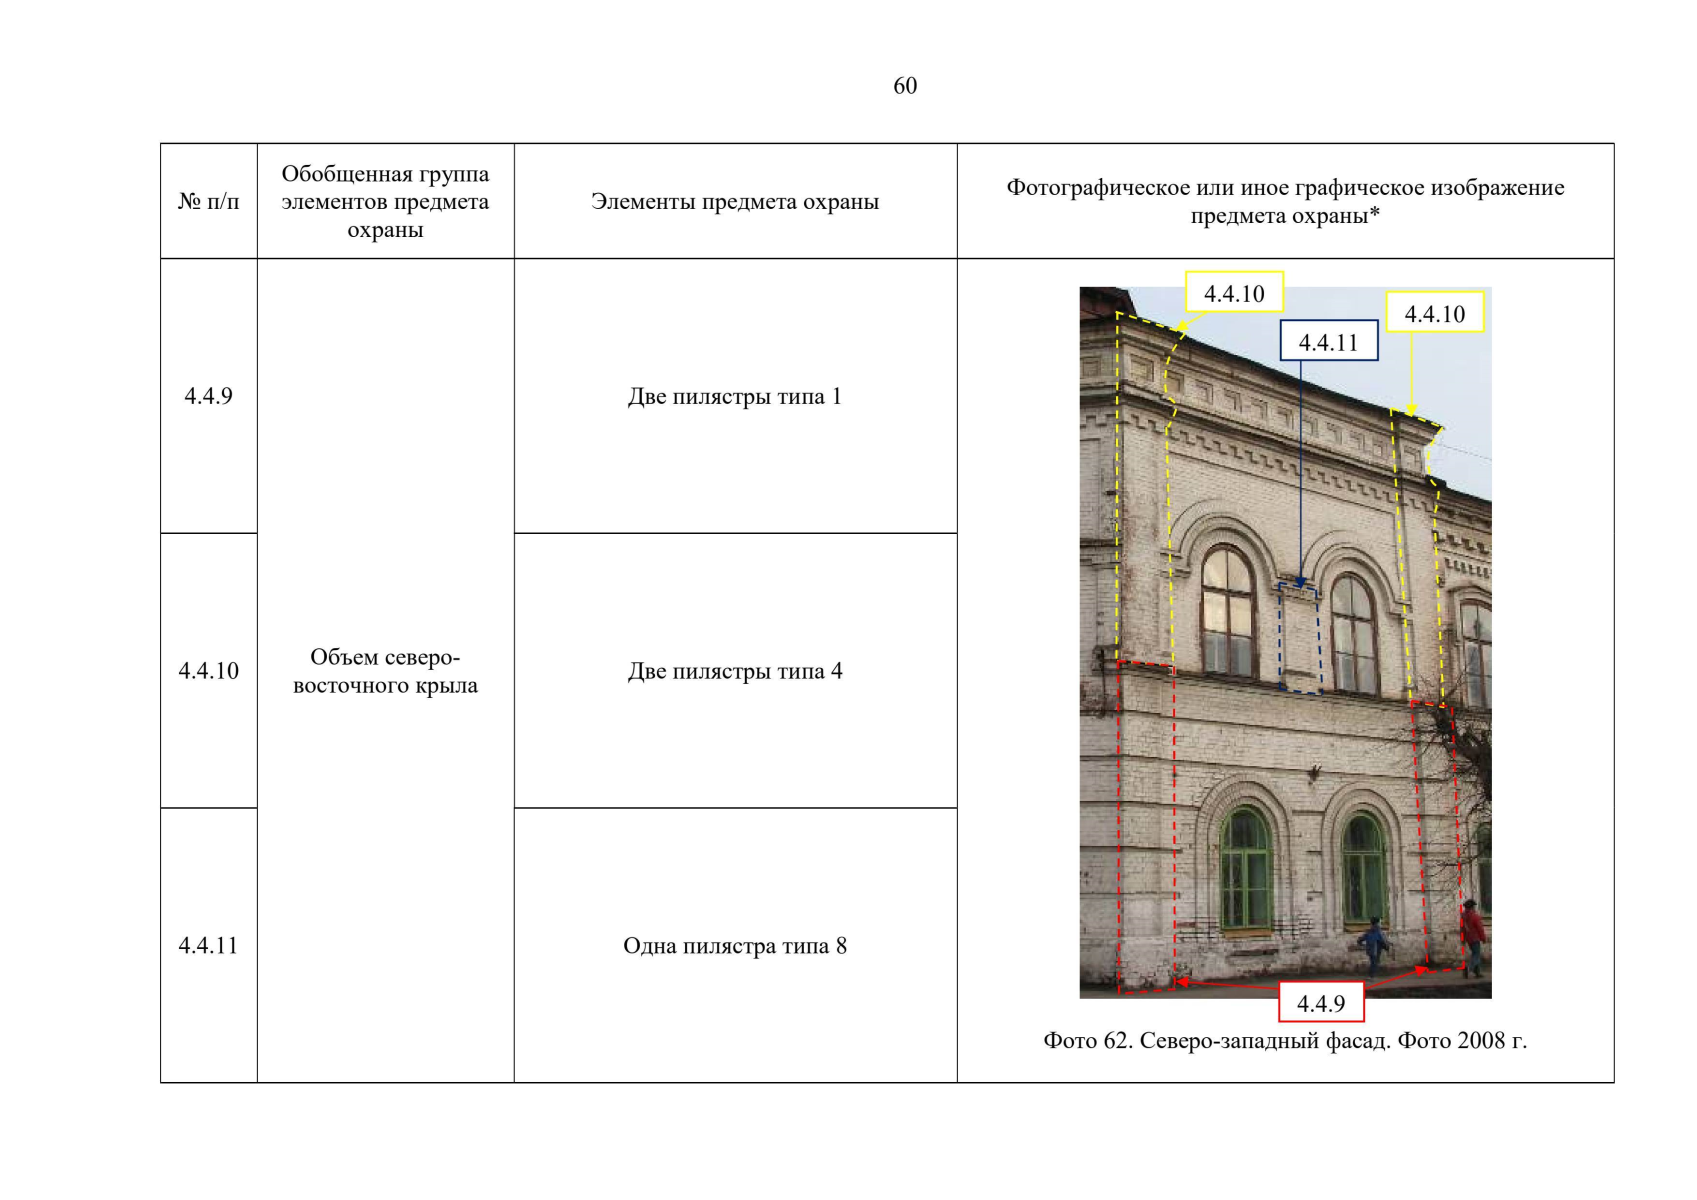1697x1200 pixels.
Task: Click row number 4.4.9 in first column
Action: click(x=208, y=396)
